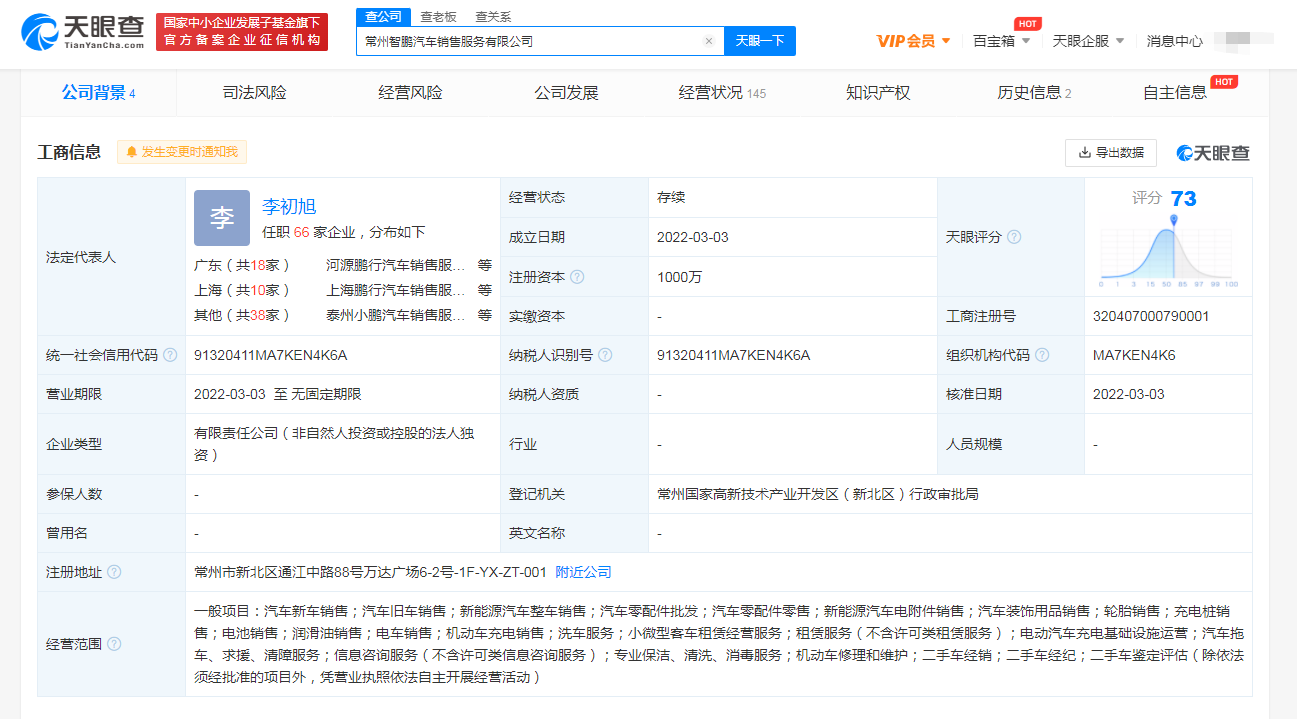This screenshot has height=719, width=1297.
Task: Click the 经营范围 description text
Action: point(718,644)
